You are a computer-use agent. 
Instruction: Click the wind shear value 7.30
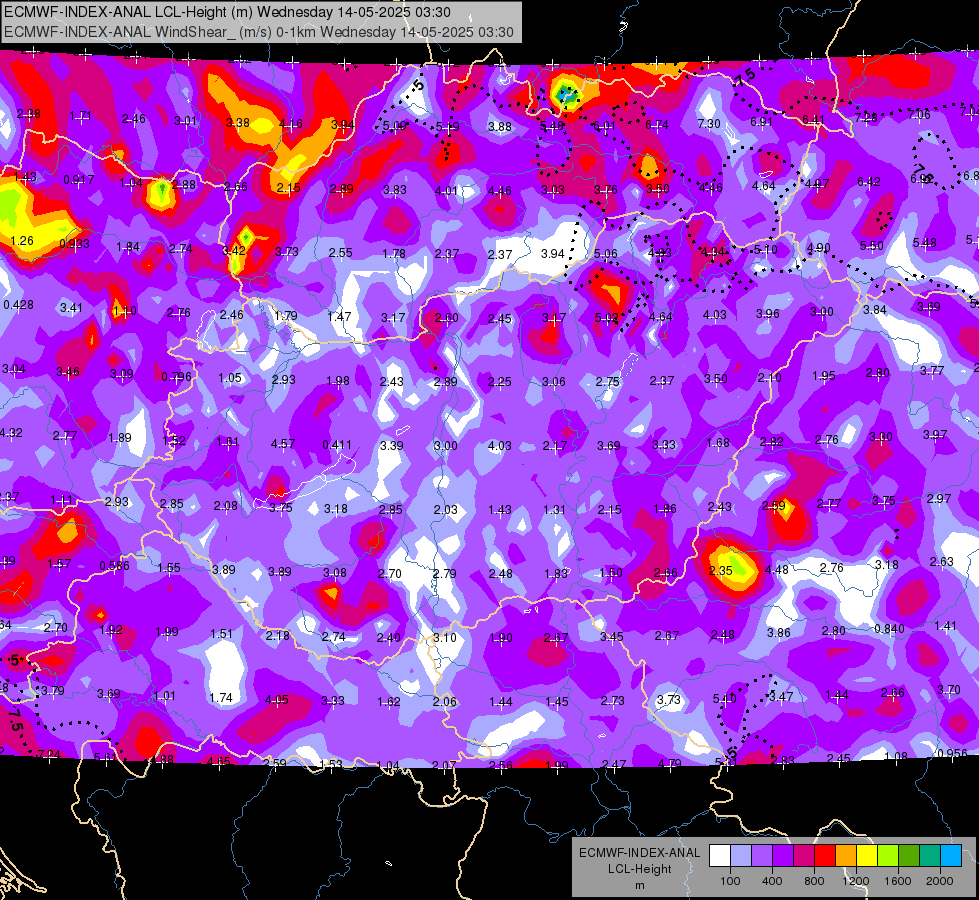point(709,124)
